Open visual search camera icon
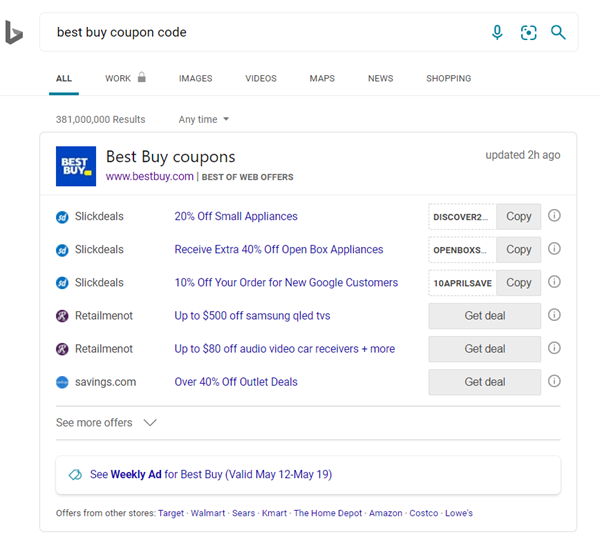Viewport: 600px width, 541px height. [x=528, y=33]
